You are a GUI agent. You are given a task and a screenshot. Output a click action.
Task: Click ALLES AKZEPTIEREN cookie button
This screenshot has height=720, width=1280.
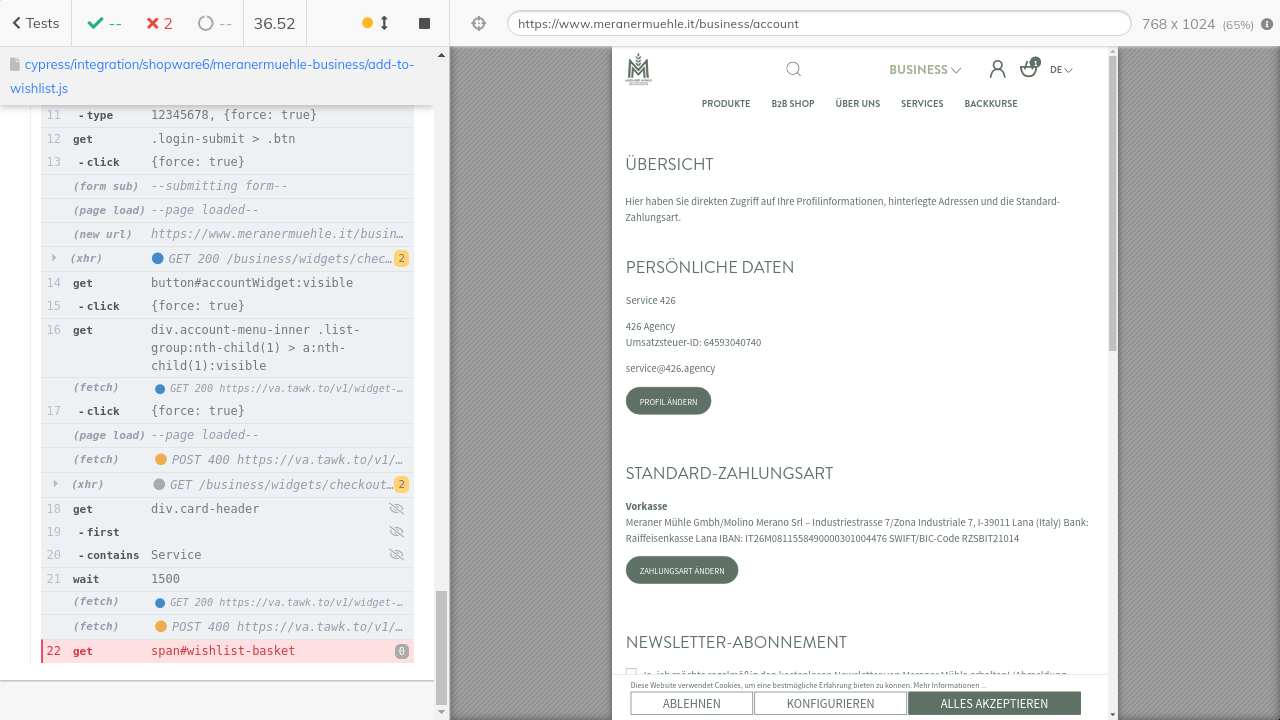[x=994, y=703]
